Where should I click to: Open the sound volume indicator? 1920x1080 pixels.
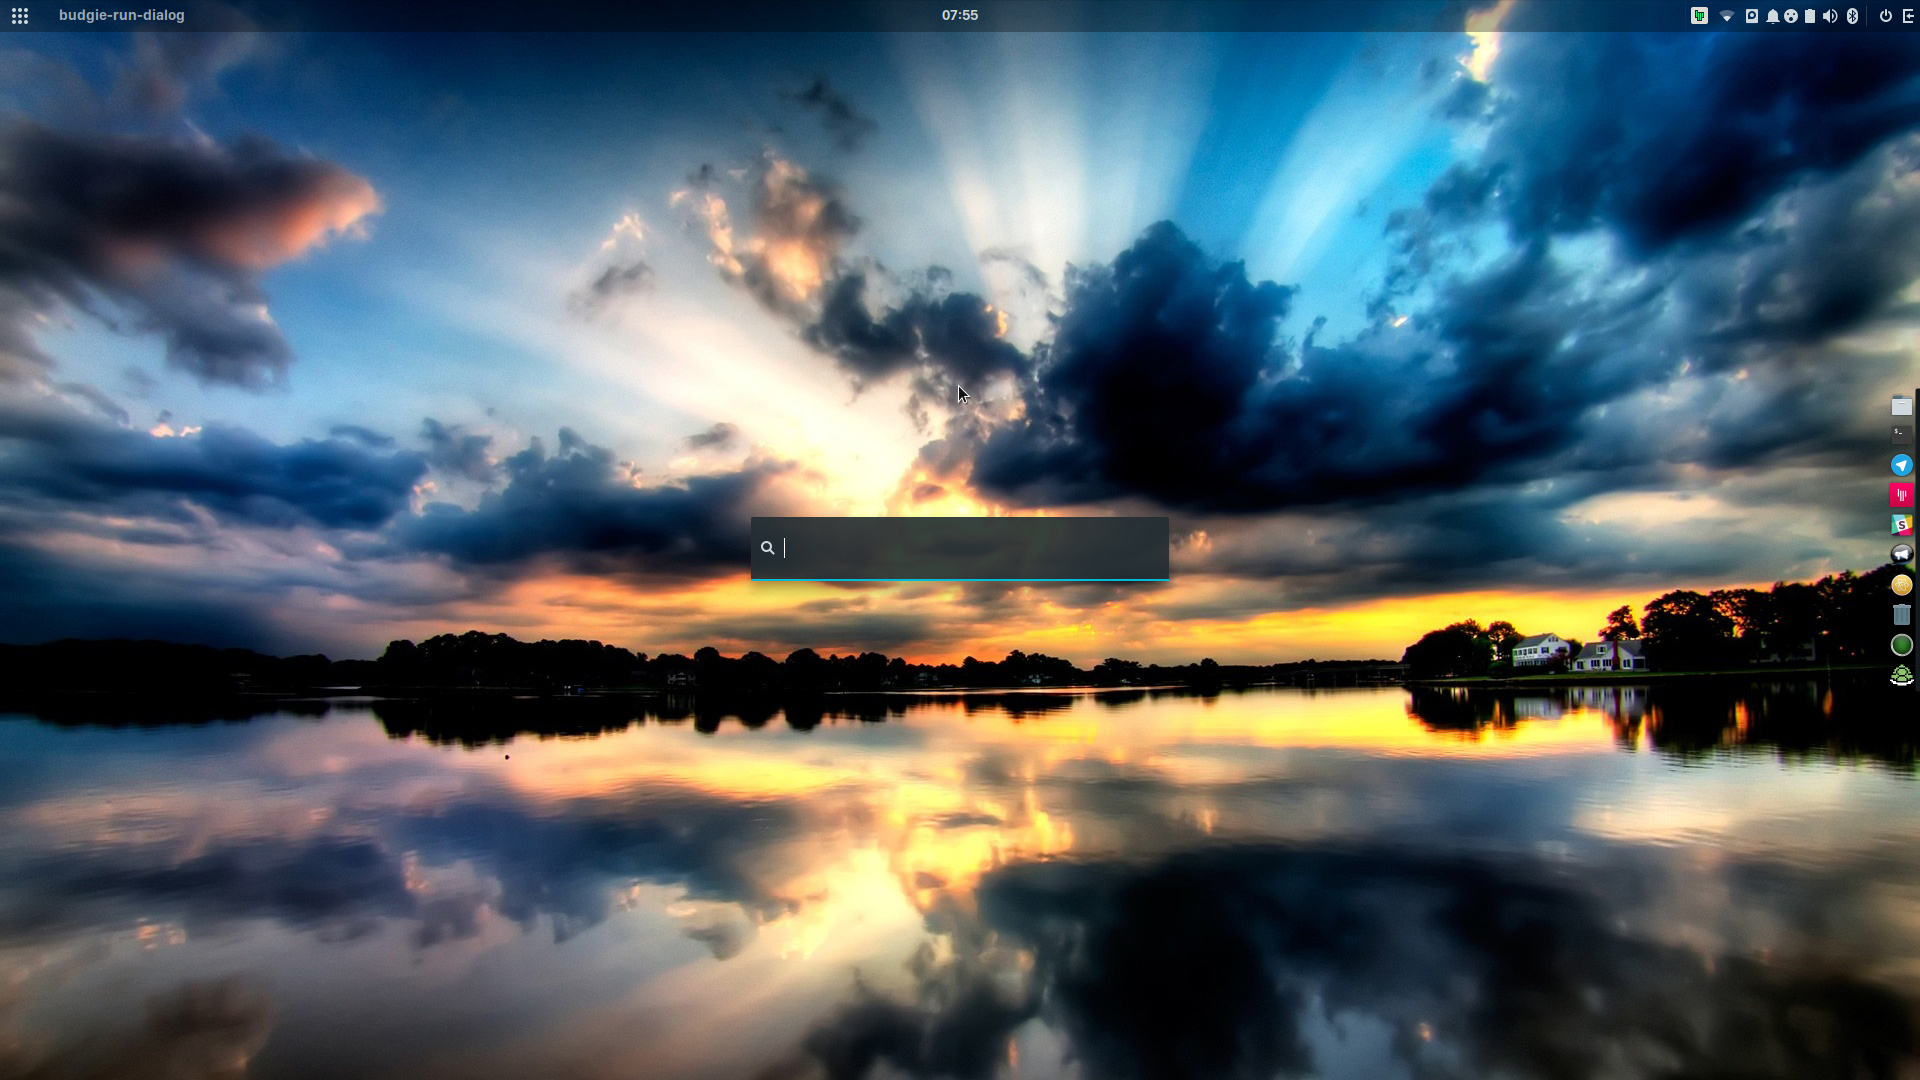(x=1830, y=16)
